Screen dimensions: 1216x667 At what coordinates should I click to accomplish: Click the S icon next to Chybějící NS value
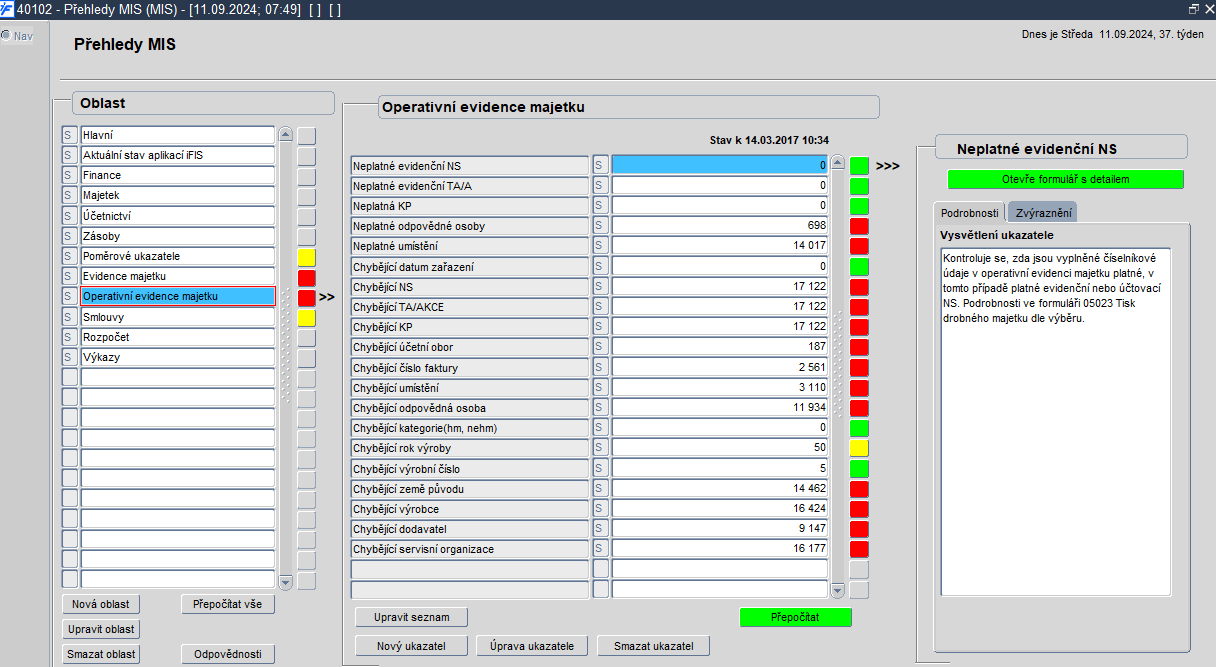pyautogui.click(x=600, y=286)
